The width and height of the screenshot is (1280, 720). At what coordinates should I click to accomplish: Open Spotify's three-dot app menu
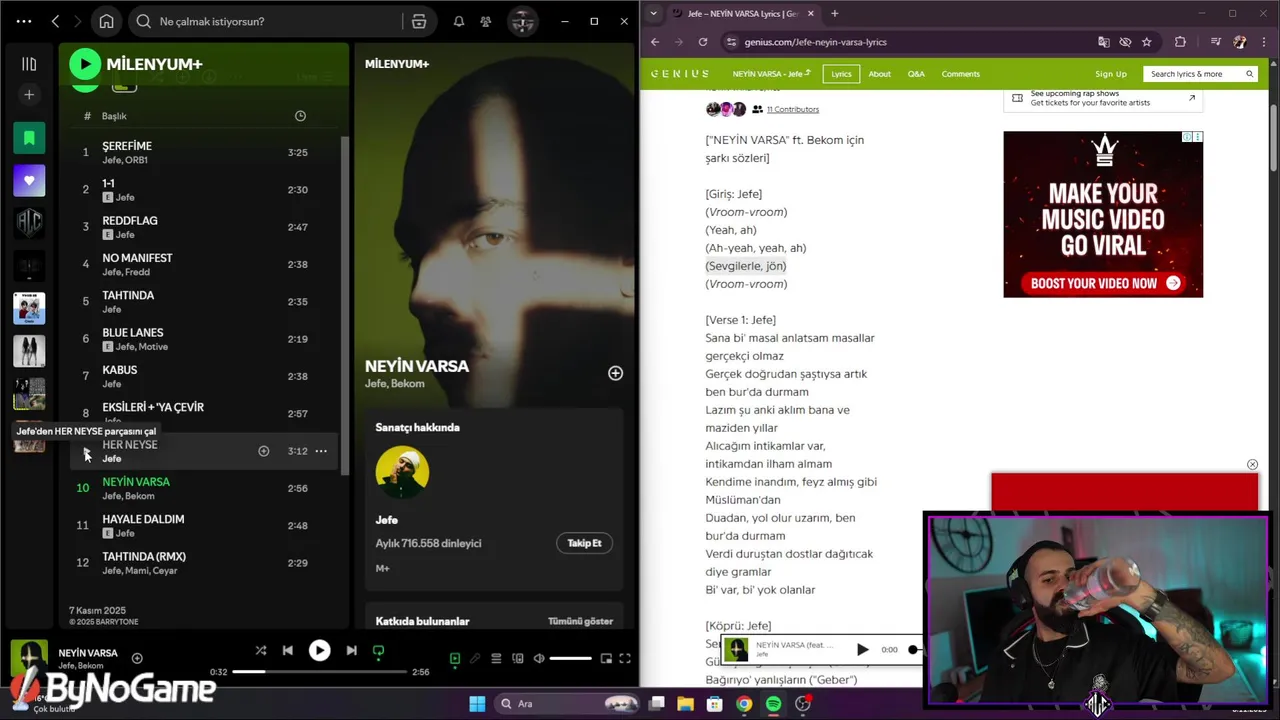24,21
